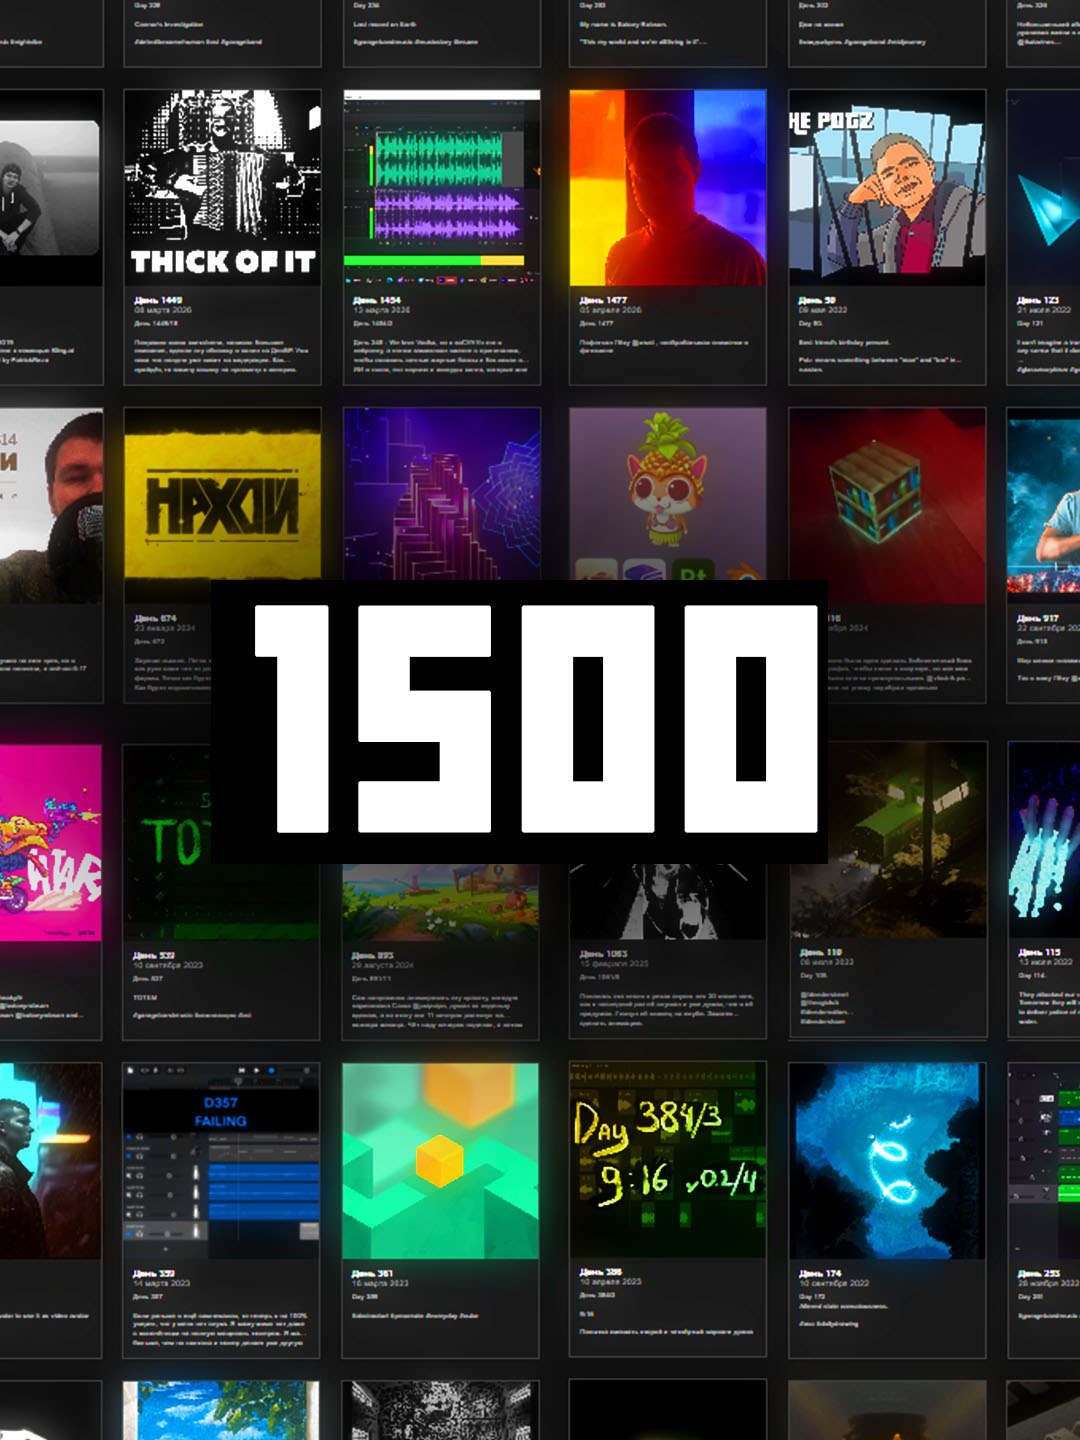Select the red and blue silhouette portrait

pos(668,187)
